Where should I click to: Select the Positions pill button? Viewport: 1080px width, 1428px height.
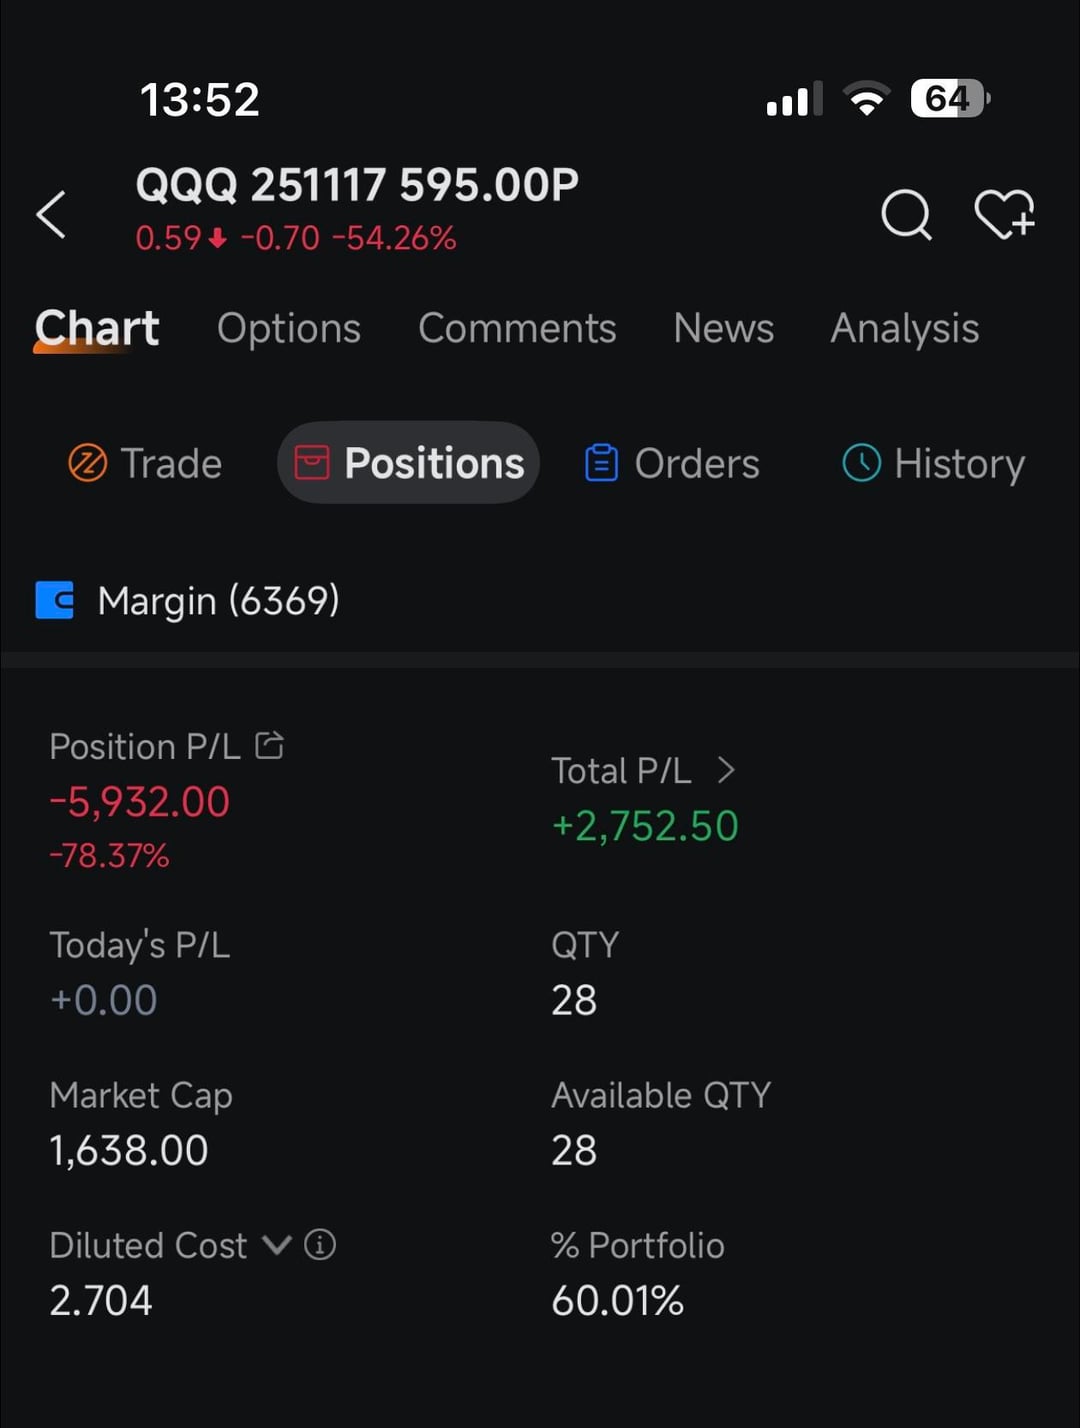[409, 463]
